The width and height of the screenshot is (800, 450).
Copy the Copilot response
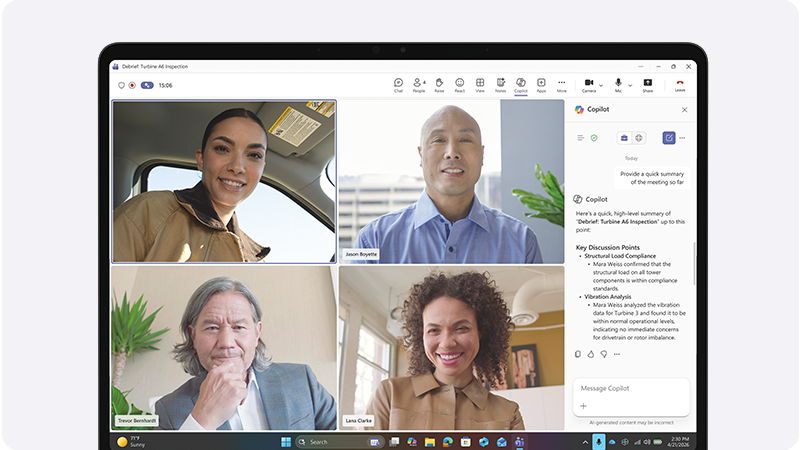578,354
